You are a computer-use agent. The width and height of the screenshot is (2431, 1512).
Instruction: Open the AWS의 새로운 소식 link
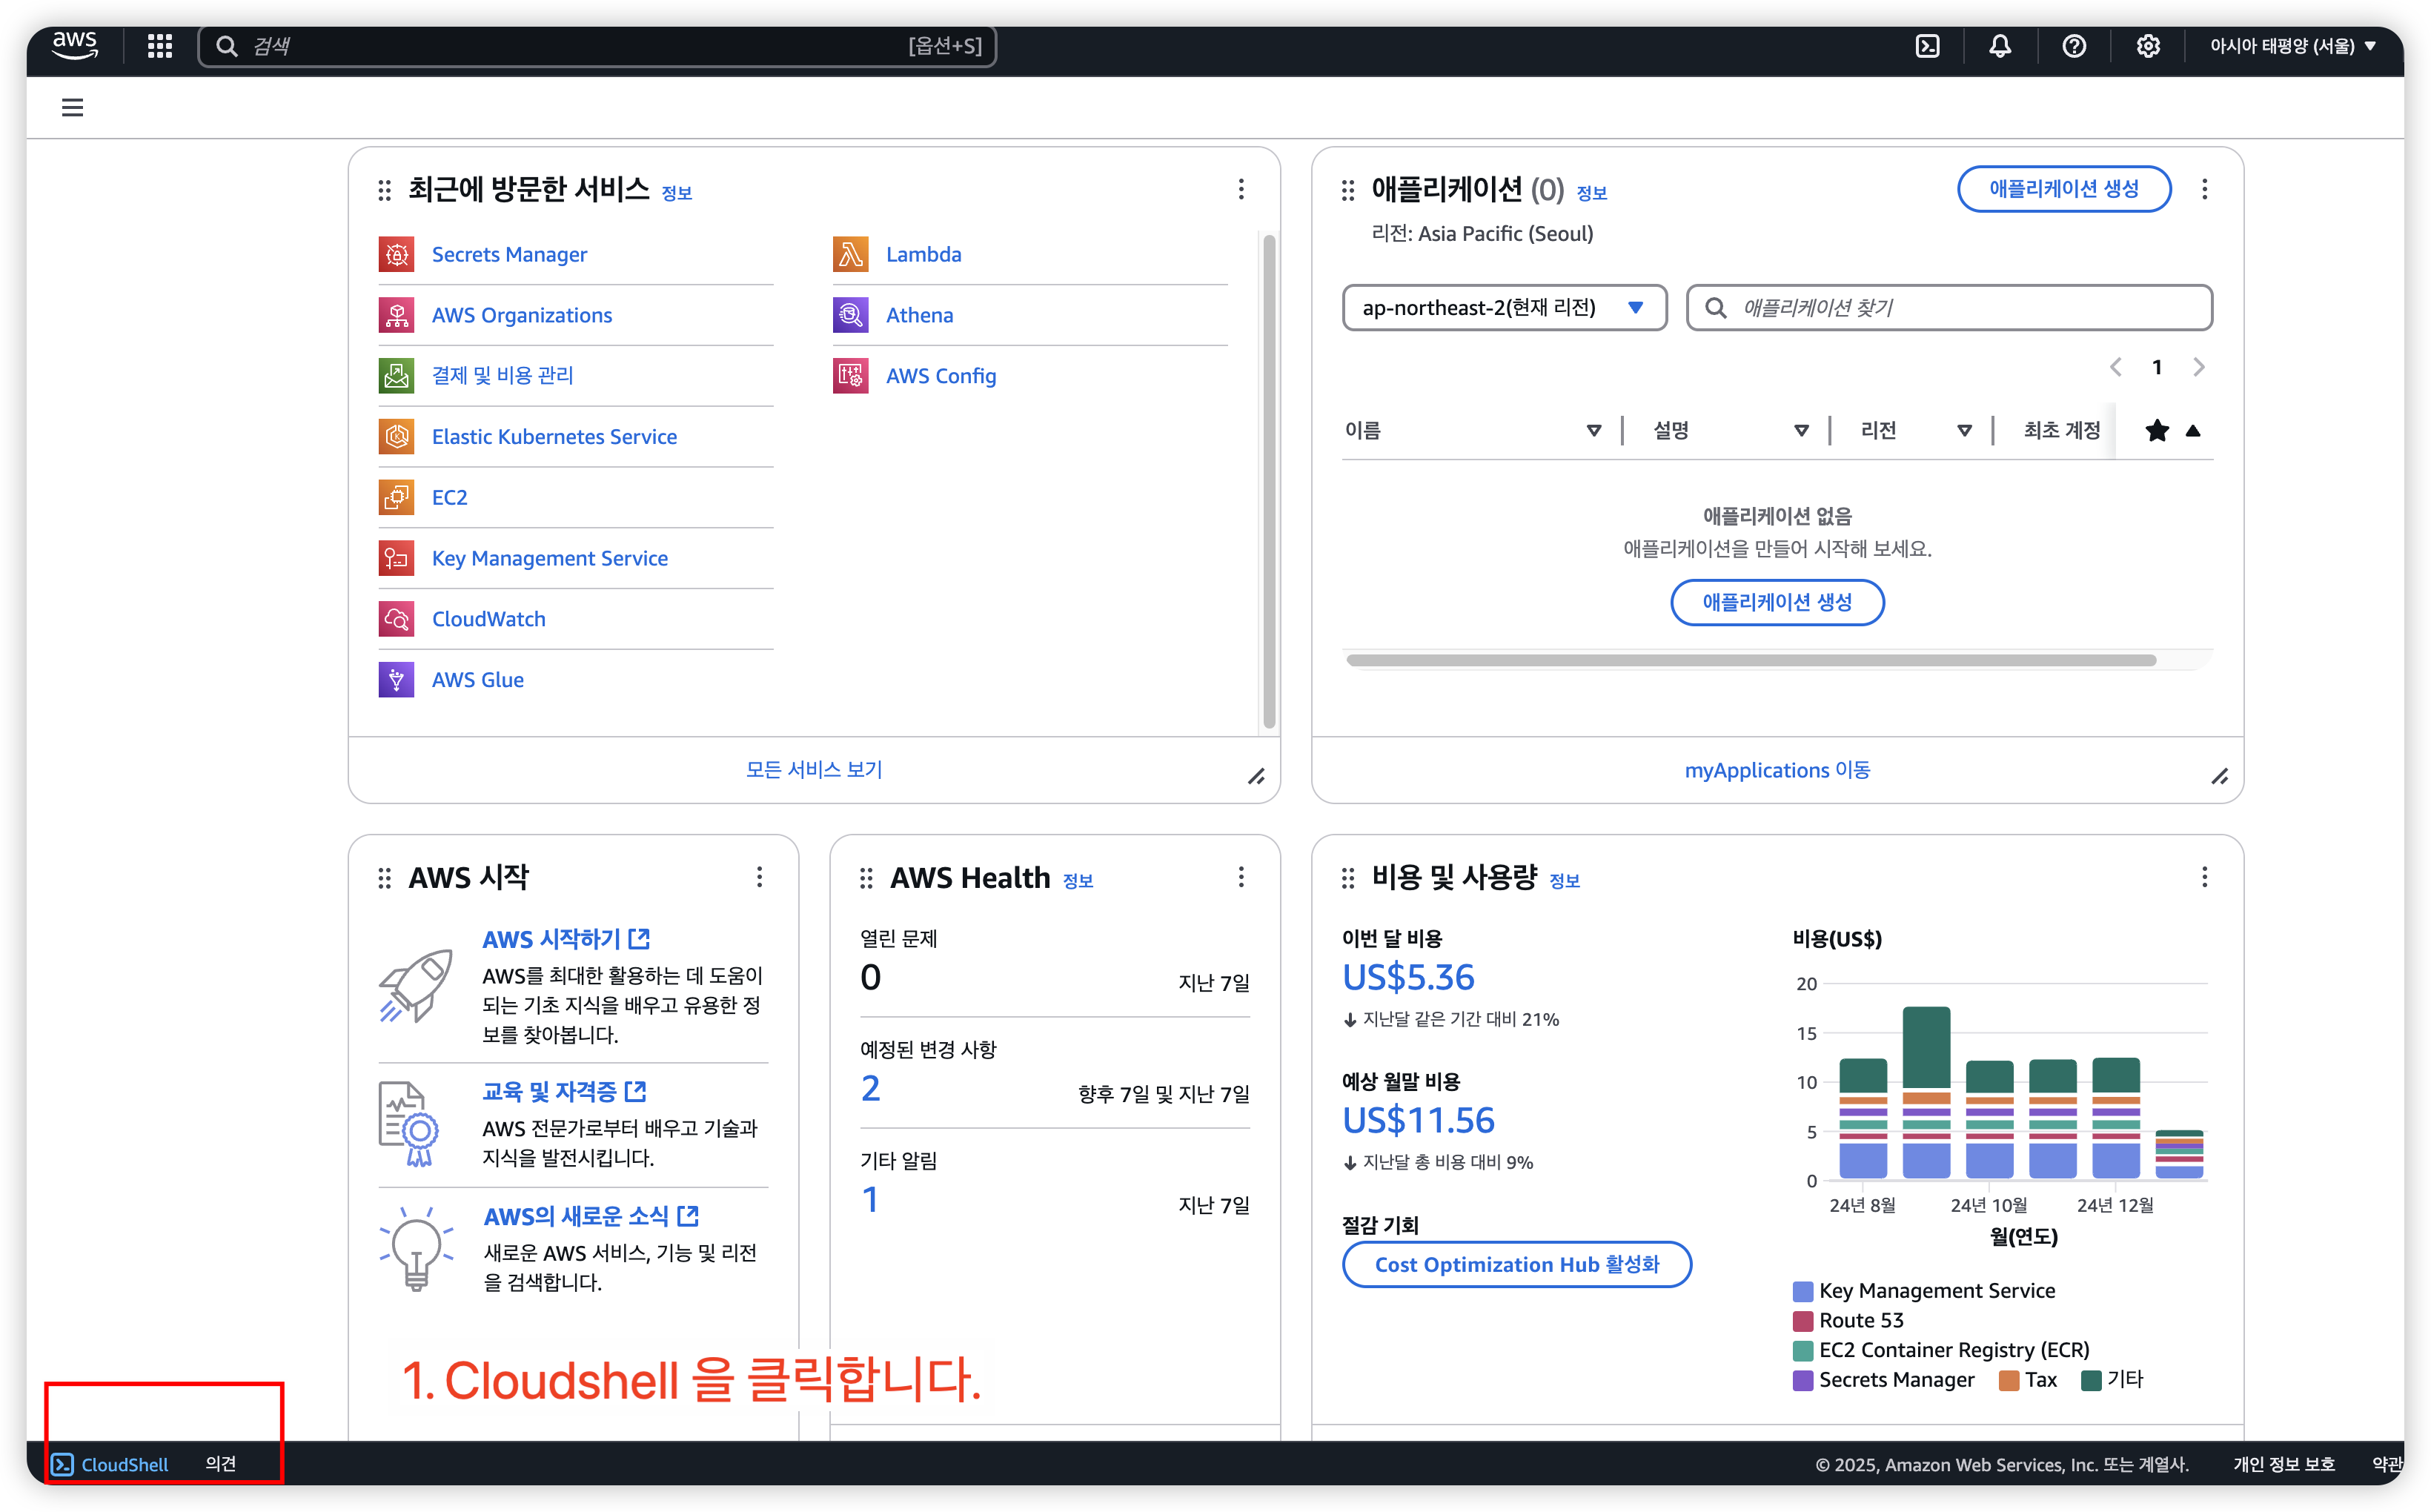591,1216
